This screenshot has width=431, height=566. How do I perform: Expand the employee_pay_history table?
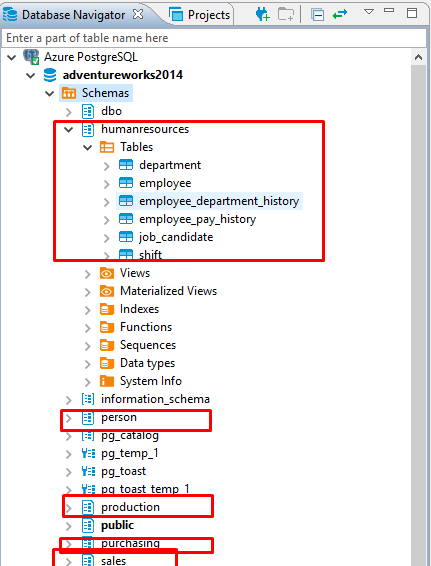point(106,220)
